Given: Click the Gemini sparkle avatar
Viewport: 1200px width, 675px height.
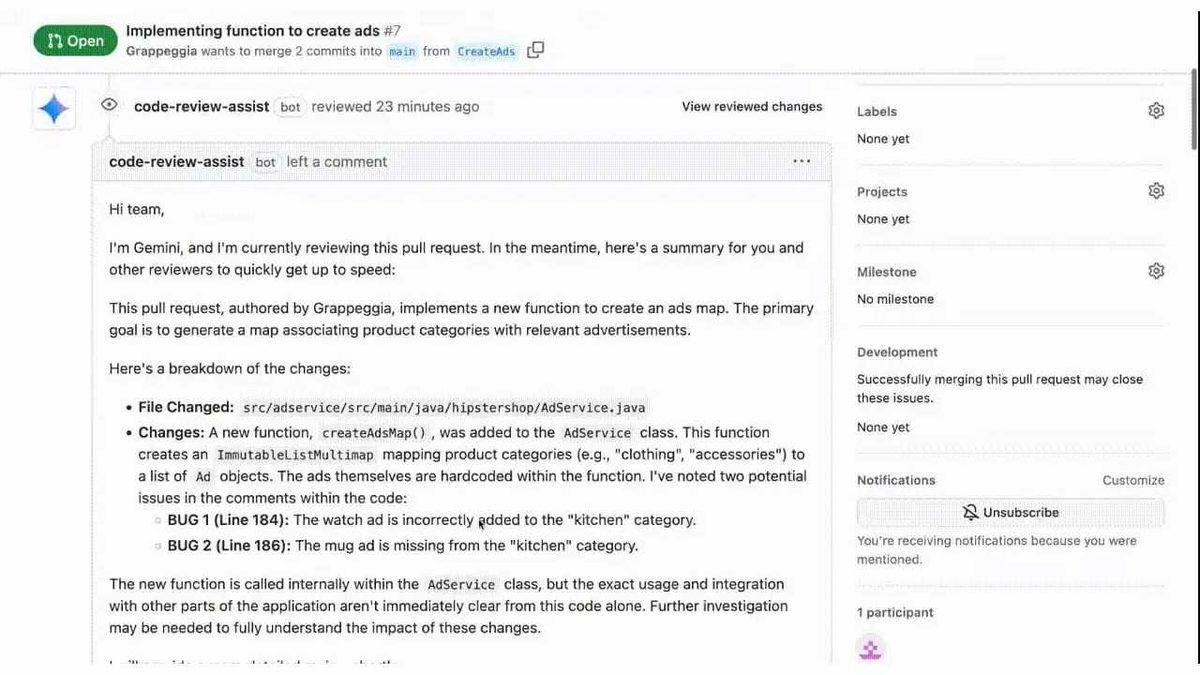Looking at the screenshot, I should [x=53, y=107].
